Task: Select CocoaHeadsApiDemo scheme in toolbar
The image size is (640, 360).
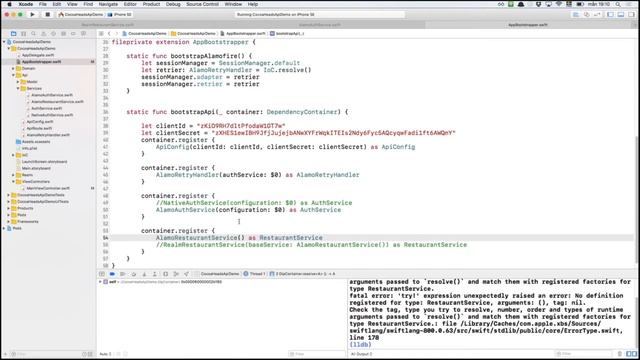Action: [x=81, y=15]
